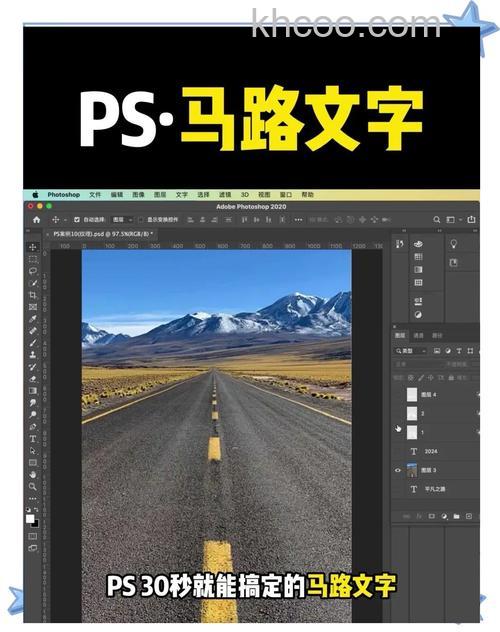Select the Zoom tool in toolbox
The image size is (500, 632).
[33, 486]
